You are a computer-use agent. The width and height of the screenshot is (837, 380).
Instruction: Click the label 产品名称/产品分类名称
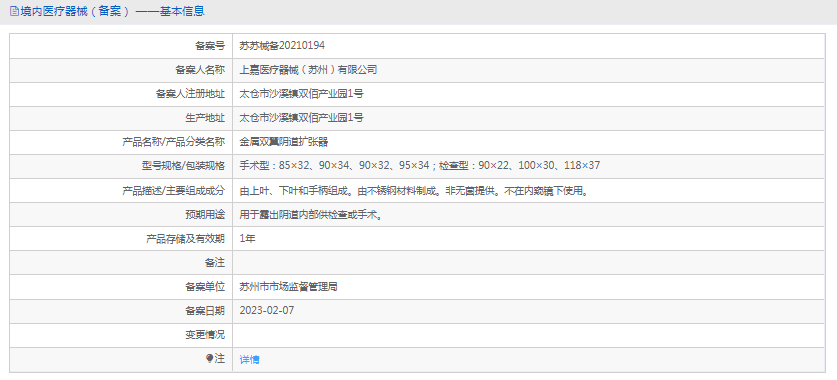173,142
